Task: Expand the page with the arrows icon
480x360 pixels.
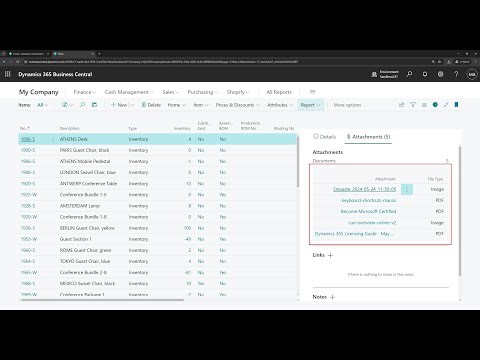Action: [x=446, y=105]
